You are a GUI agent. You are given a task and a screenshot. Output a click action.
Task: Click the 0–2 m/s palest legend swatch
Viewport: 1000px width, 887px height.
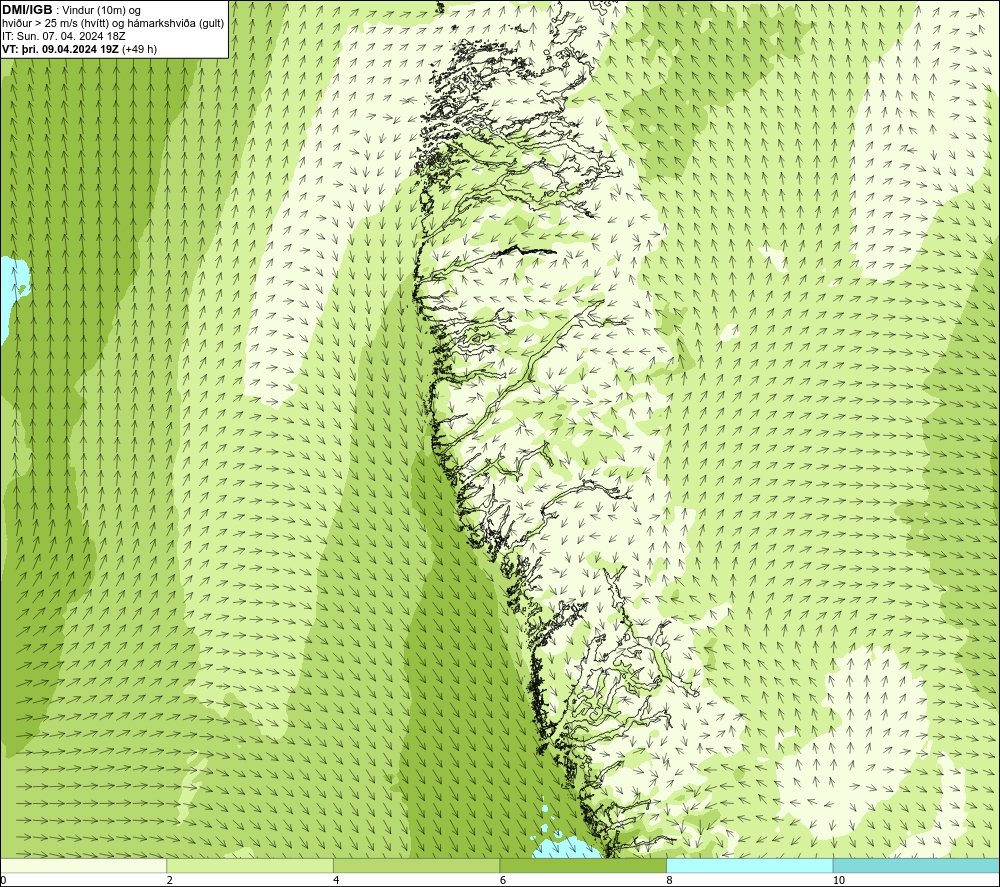point(84,865)
